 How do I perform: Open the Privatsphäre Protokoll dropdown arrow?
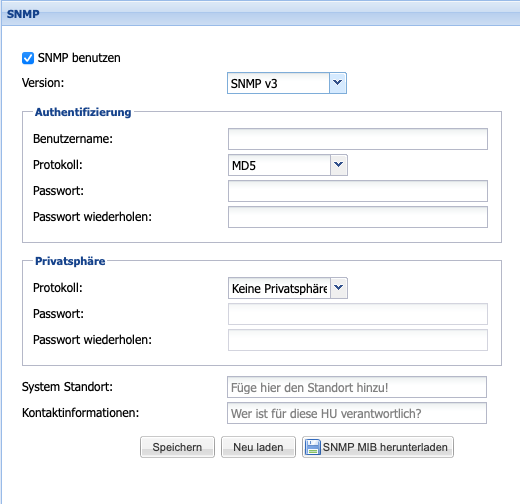[x=339, y=288]
